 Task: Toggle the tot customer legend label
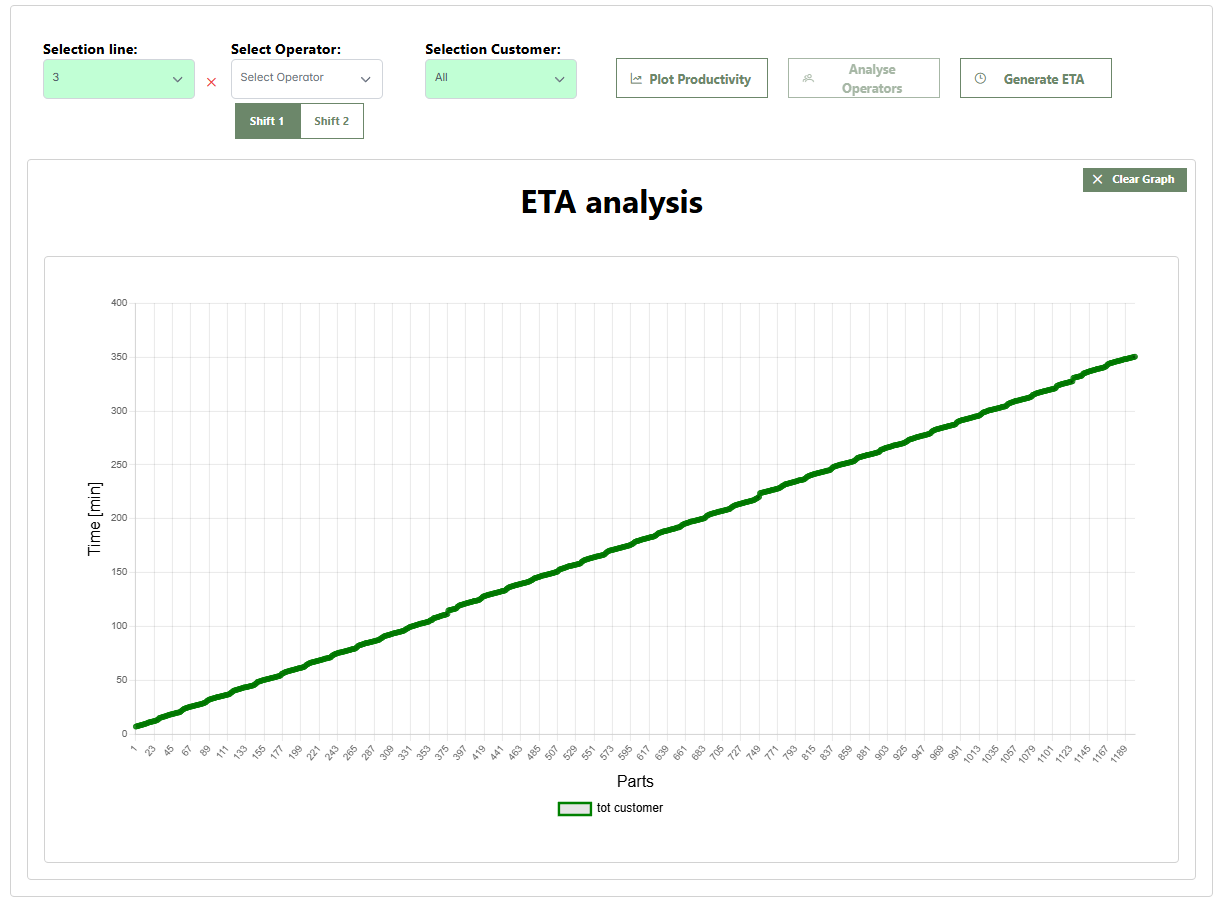coord(629,808)
